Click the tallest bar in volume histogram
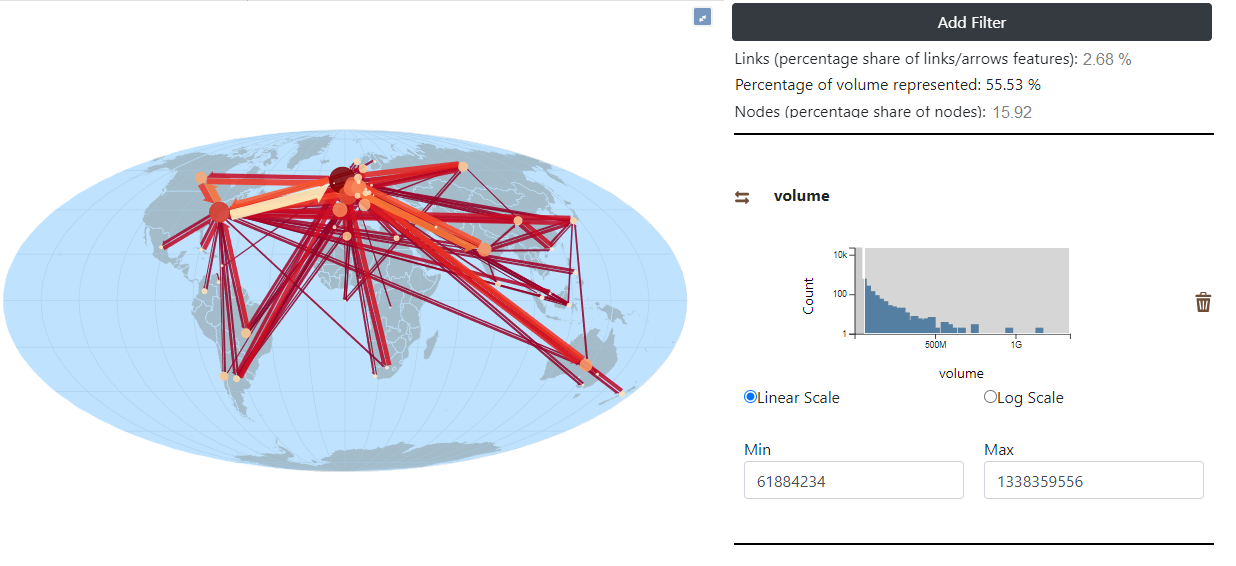Image resolution: width=1236 pixels, height=566 pixels. pyautogui.click(x=866, y=306)
